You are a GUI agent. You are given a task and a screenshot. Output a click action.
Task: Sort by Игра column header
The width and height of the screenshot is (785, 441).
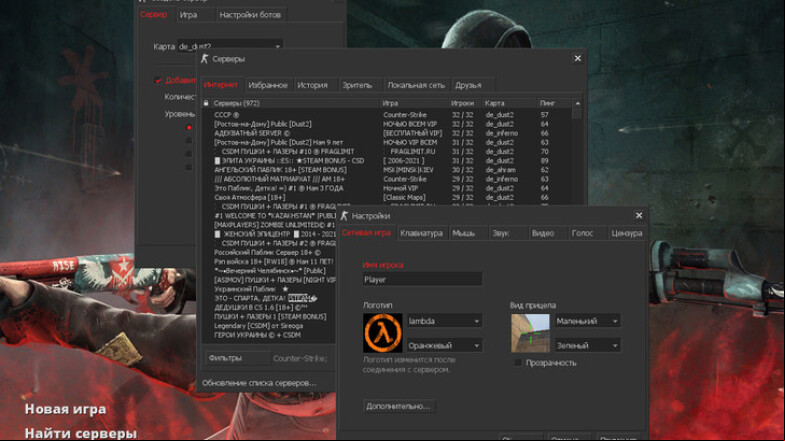point(415,103)
